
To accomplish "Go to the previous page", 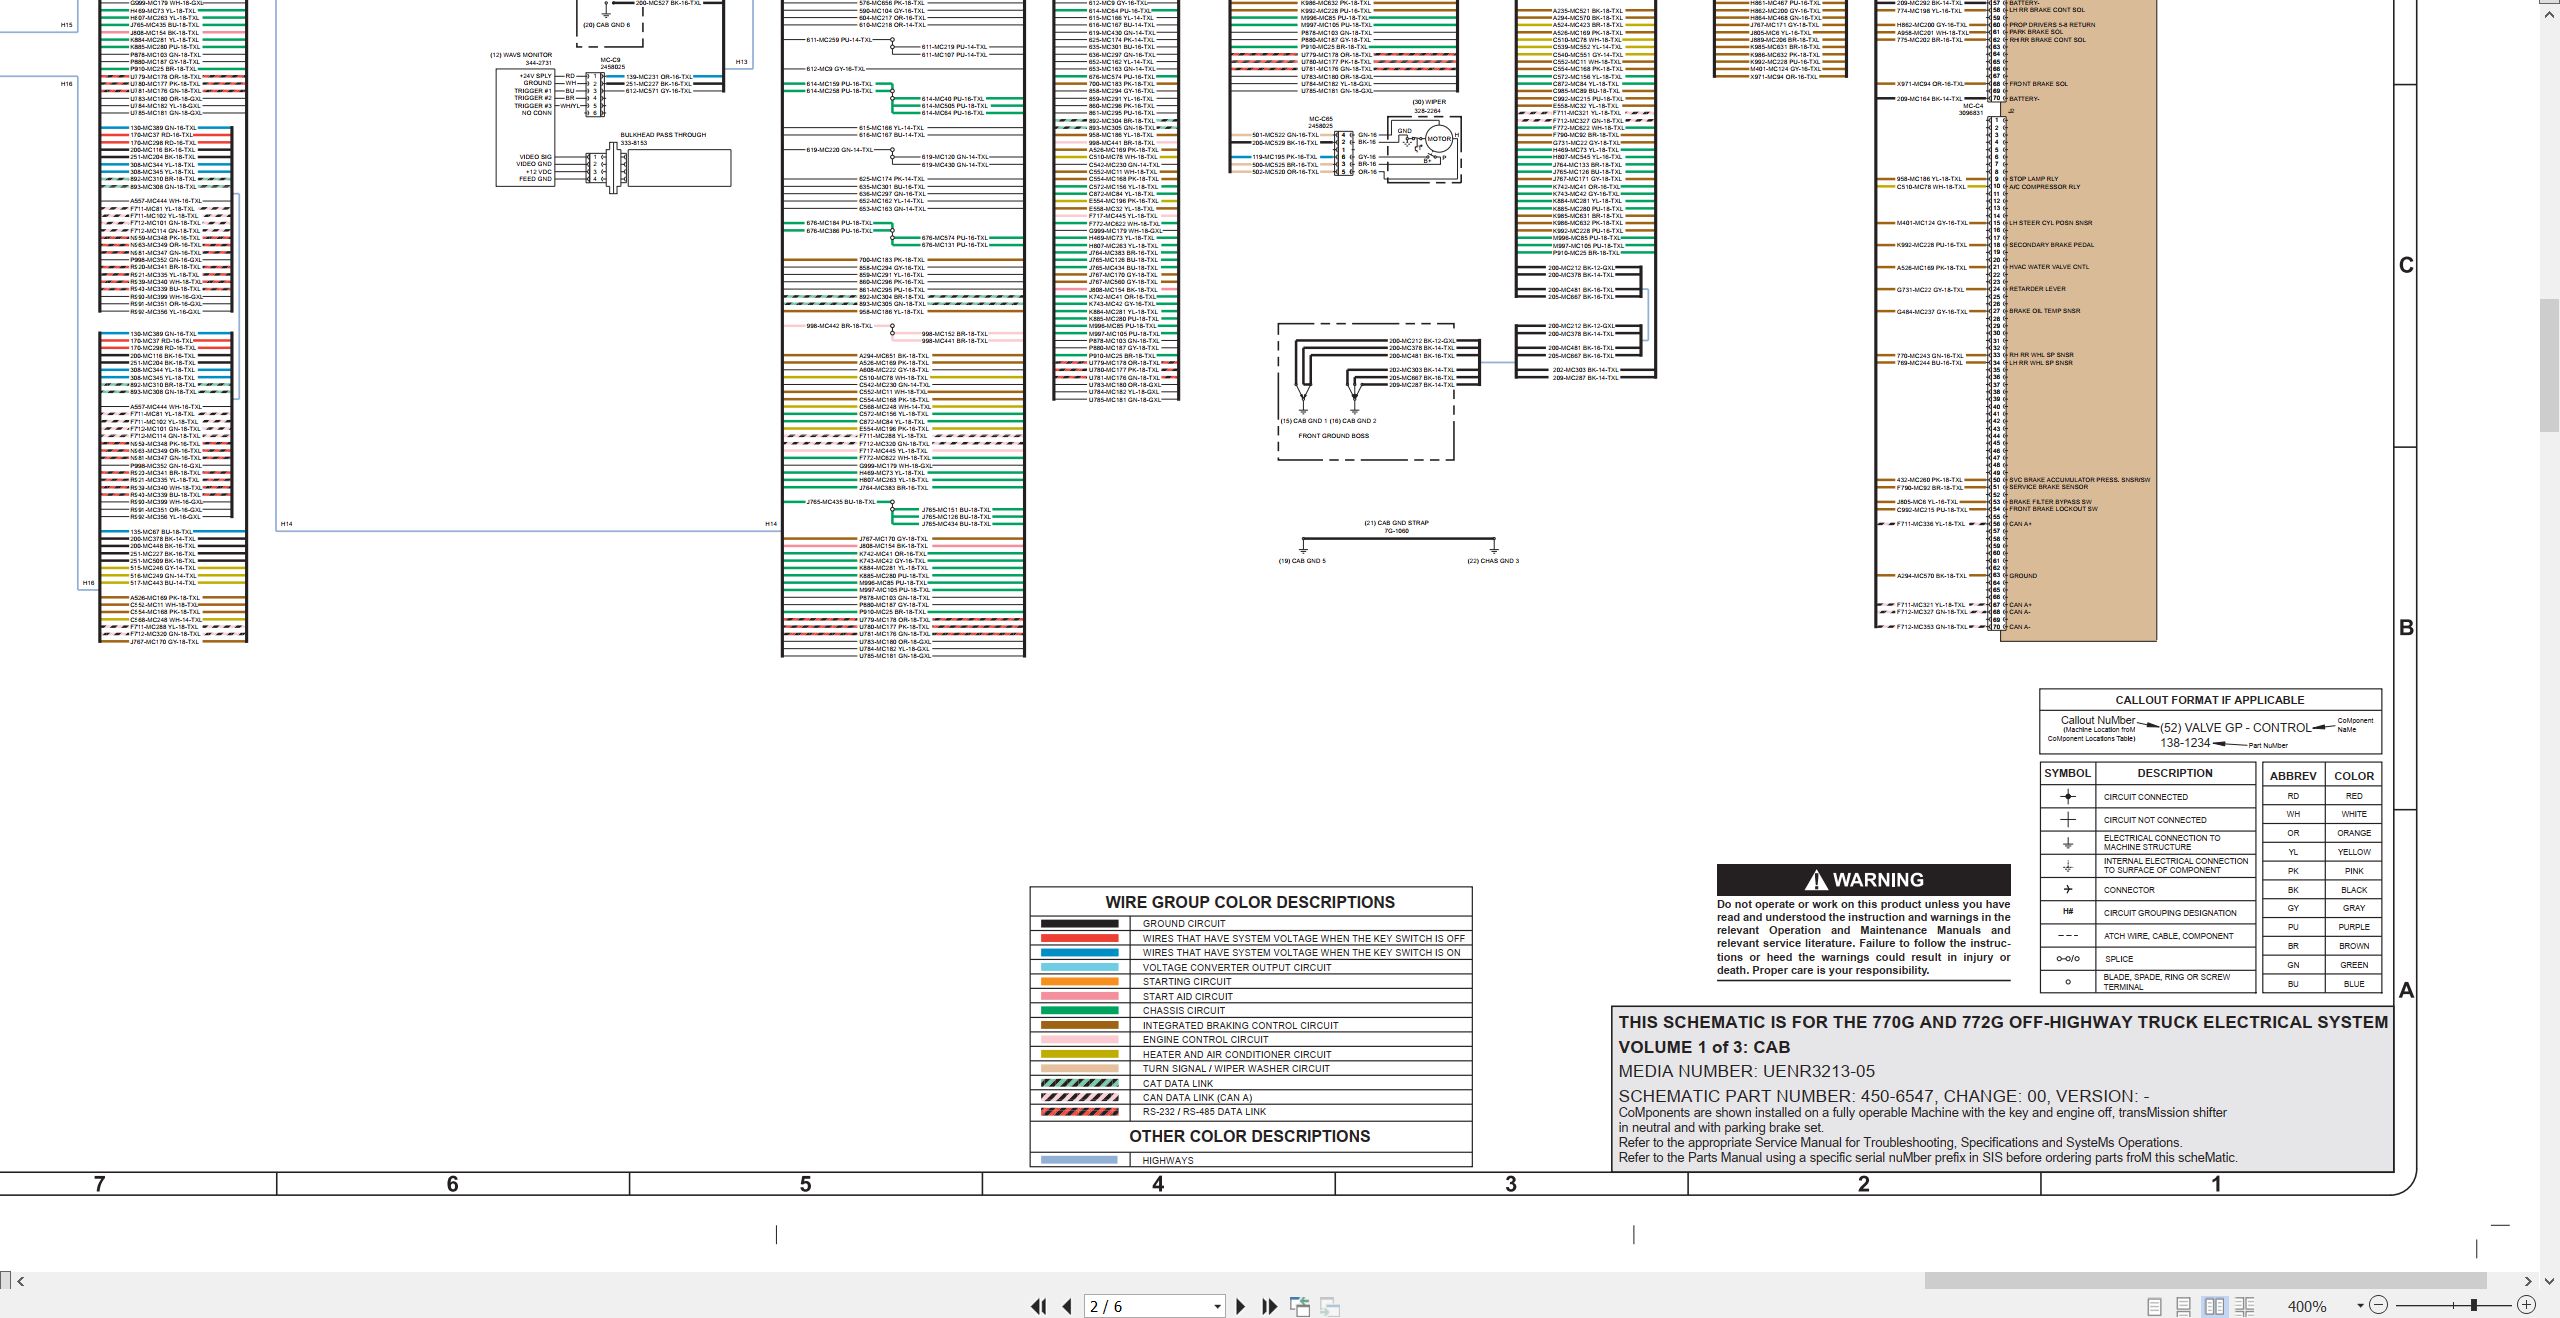I will (x=1068, y=1306).
